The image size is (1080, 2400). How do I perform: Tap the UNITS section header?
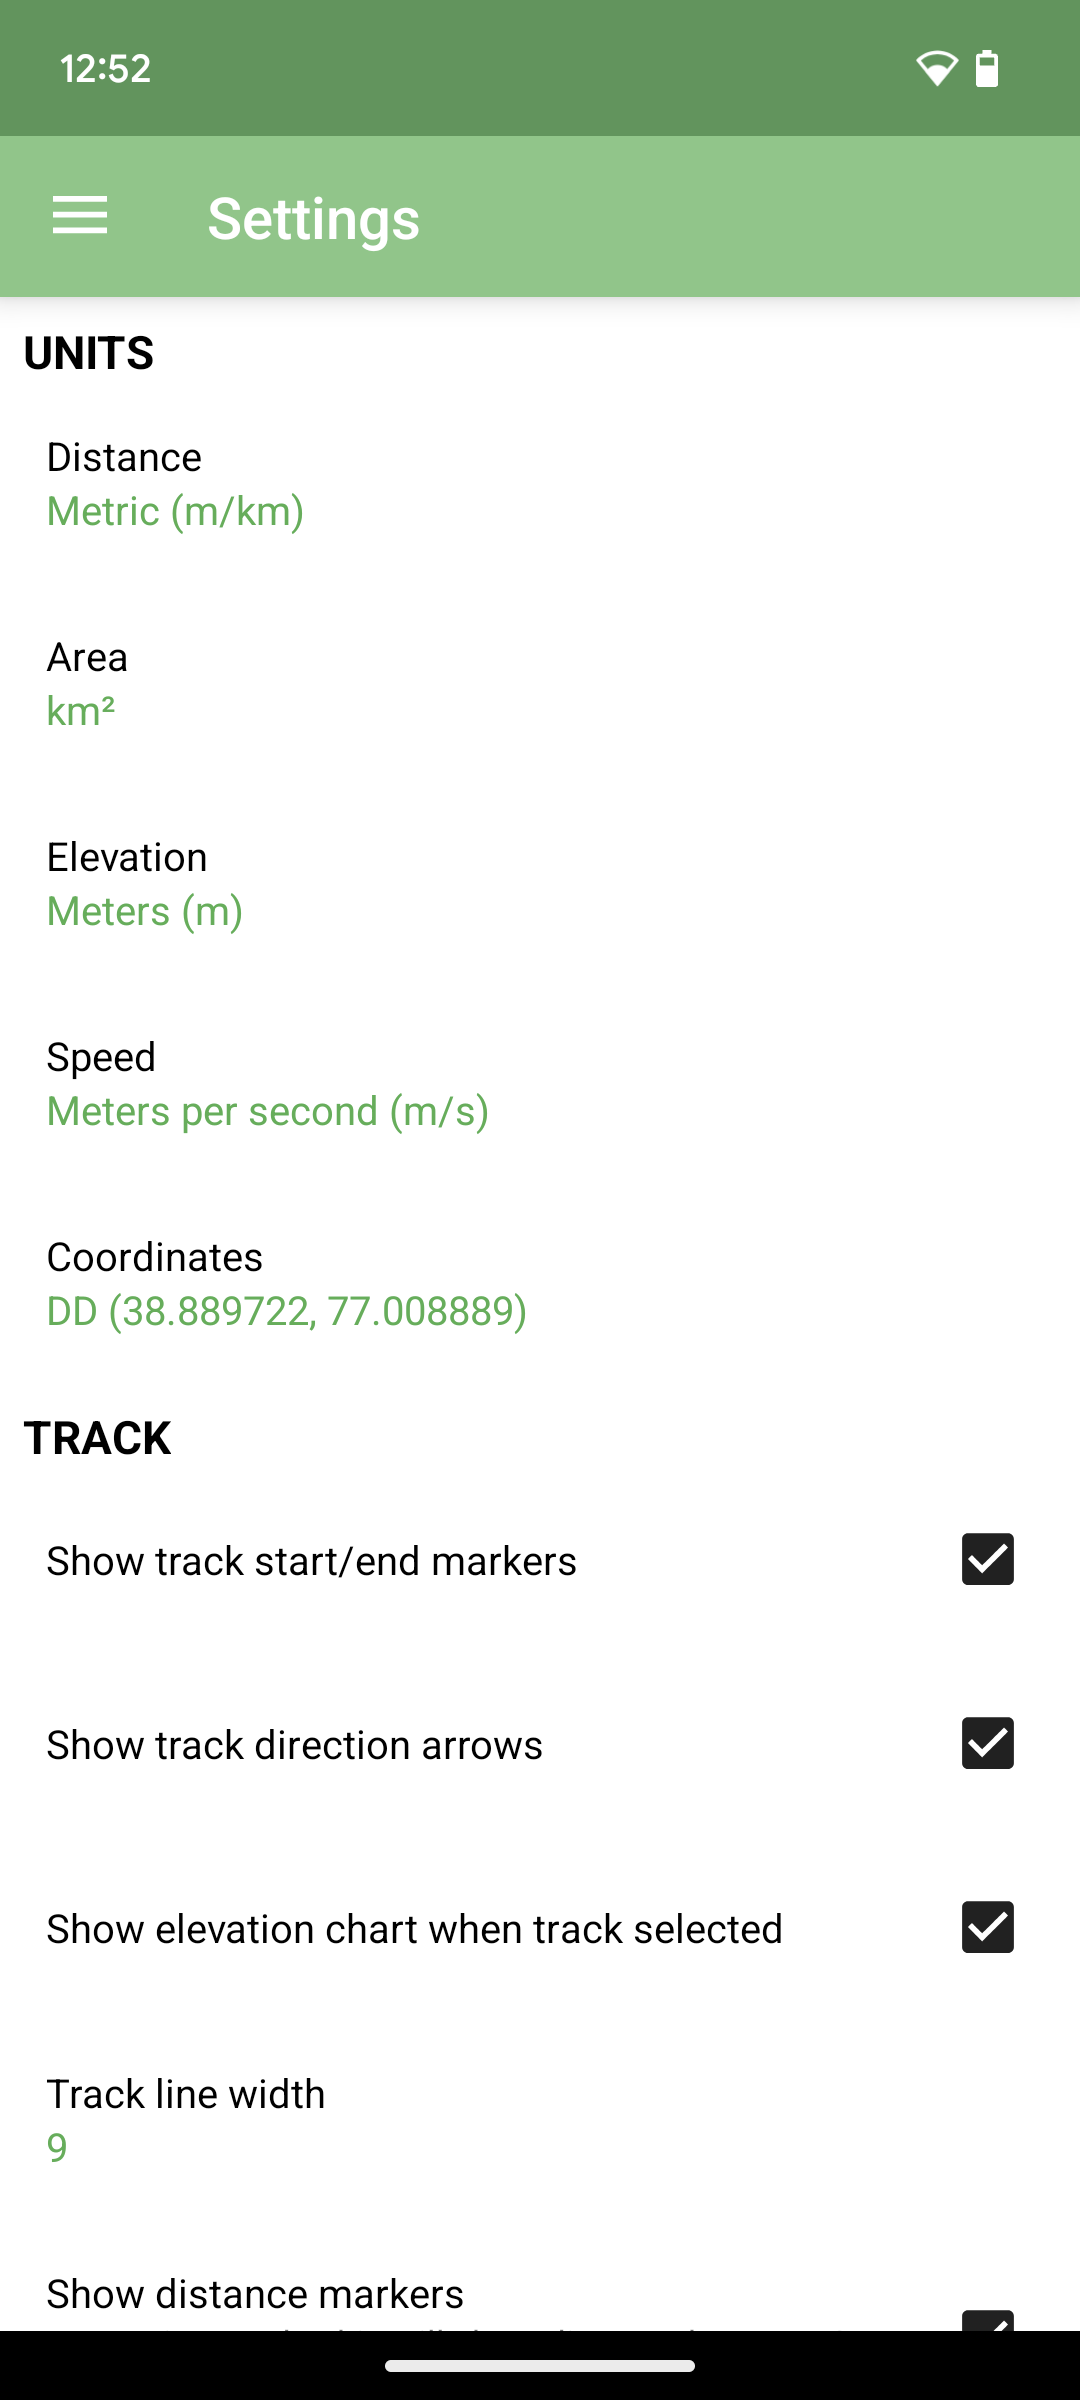click(x=89, y=353)
